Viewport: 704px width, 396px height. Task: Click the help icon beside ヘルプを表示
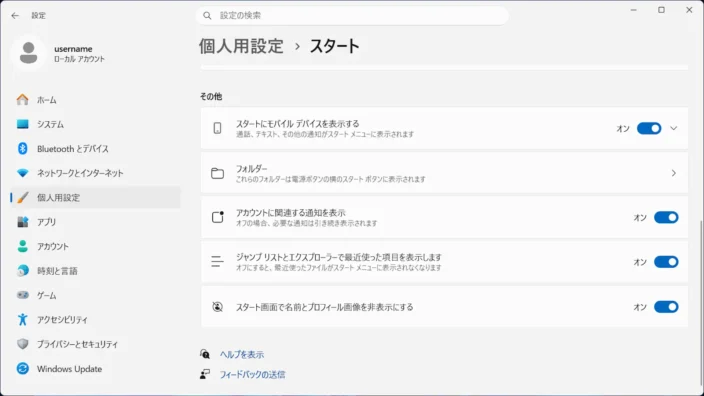[x=205, y=354]
